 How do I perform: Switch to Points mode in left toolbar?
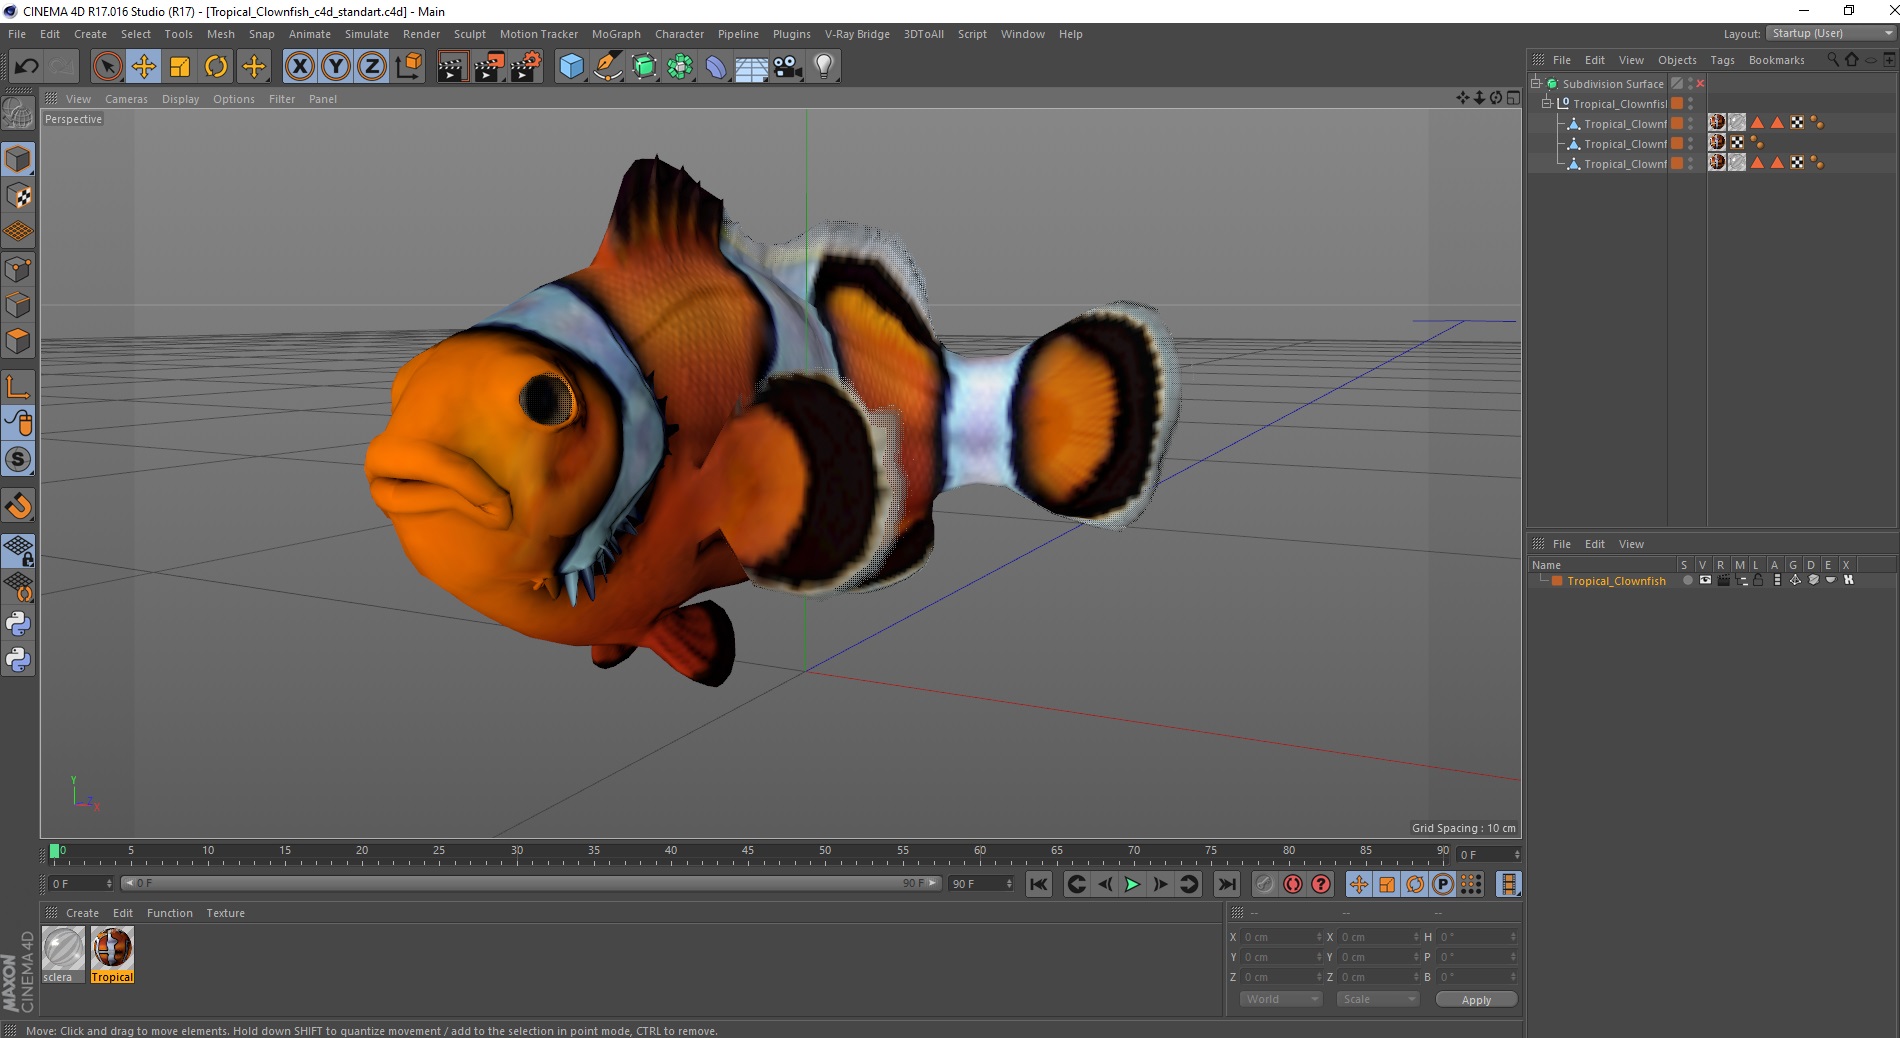(x=18, y=269)
